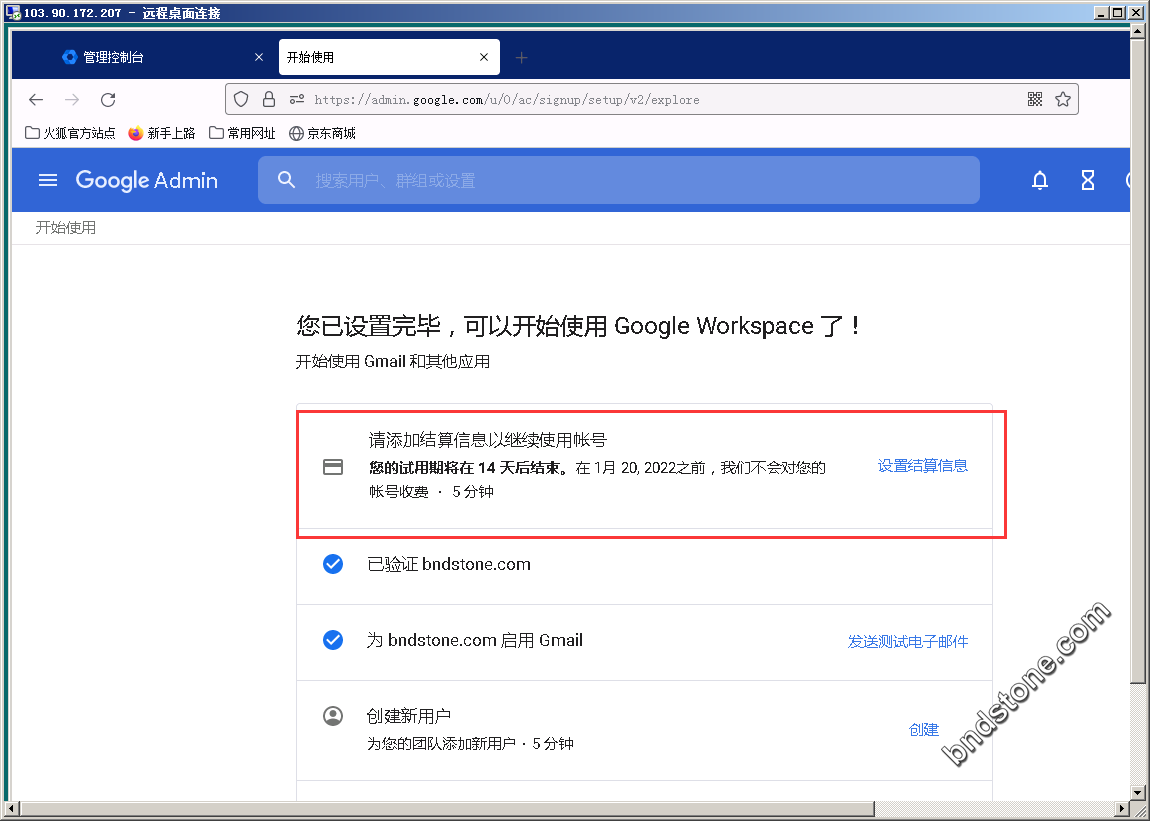Minimize the remote desktop window
Viewport: 1150px width, 821px height.
1102,12
